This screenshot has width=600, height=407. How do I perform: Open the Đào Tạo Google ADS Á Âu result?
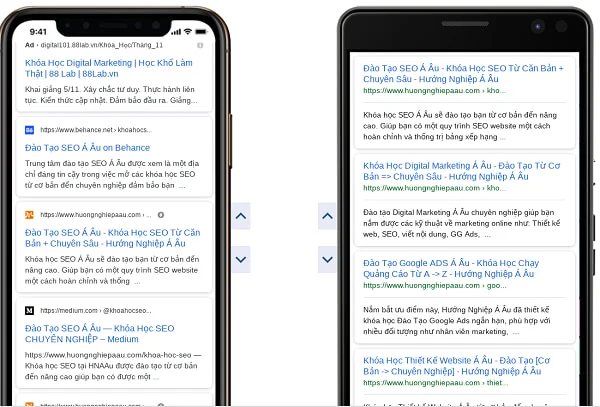pos(451,268)
